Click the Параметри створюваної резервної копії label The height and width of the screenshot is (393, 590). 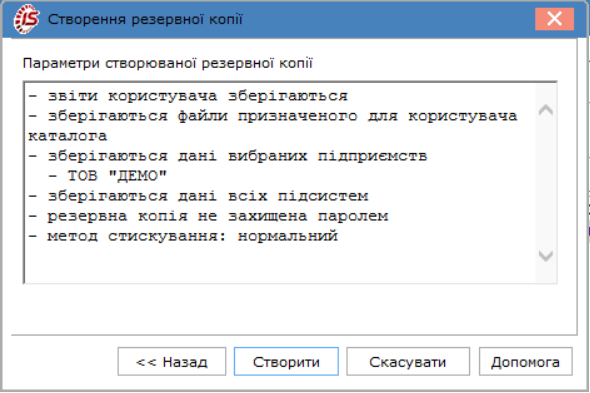point(168,63)
